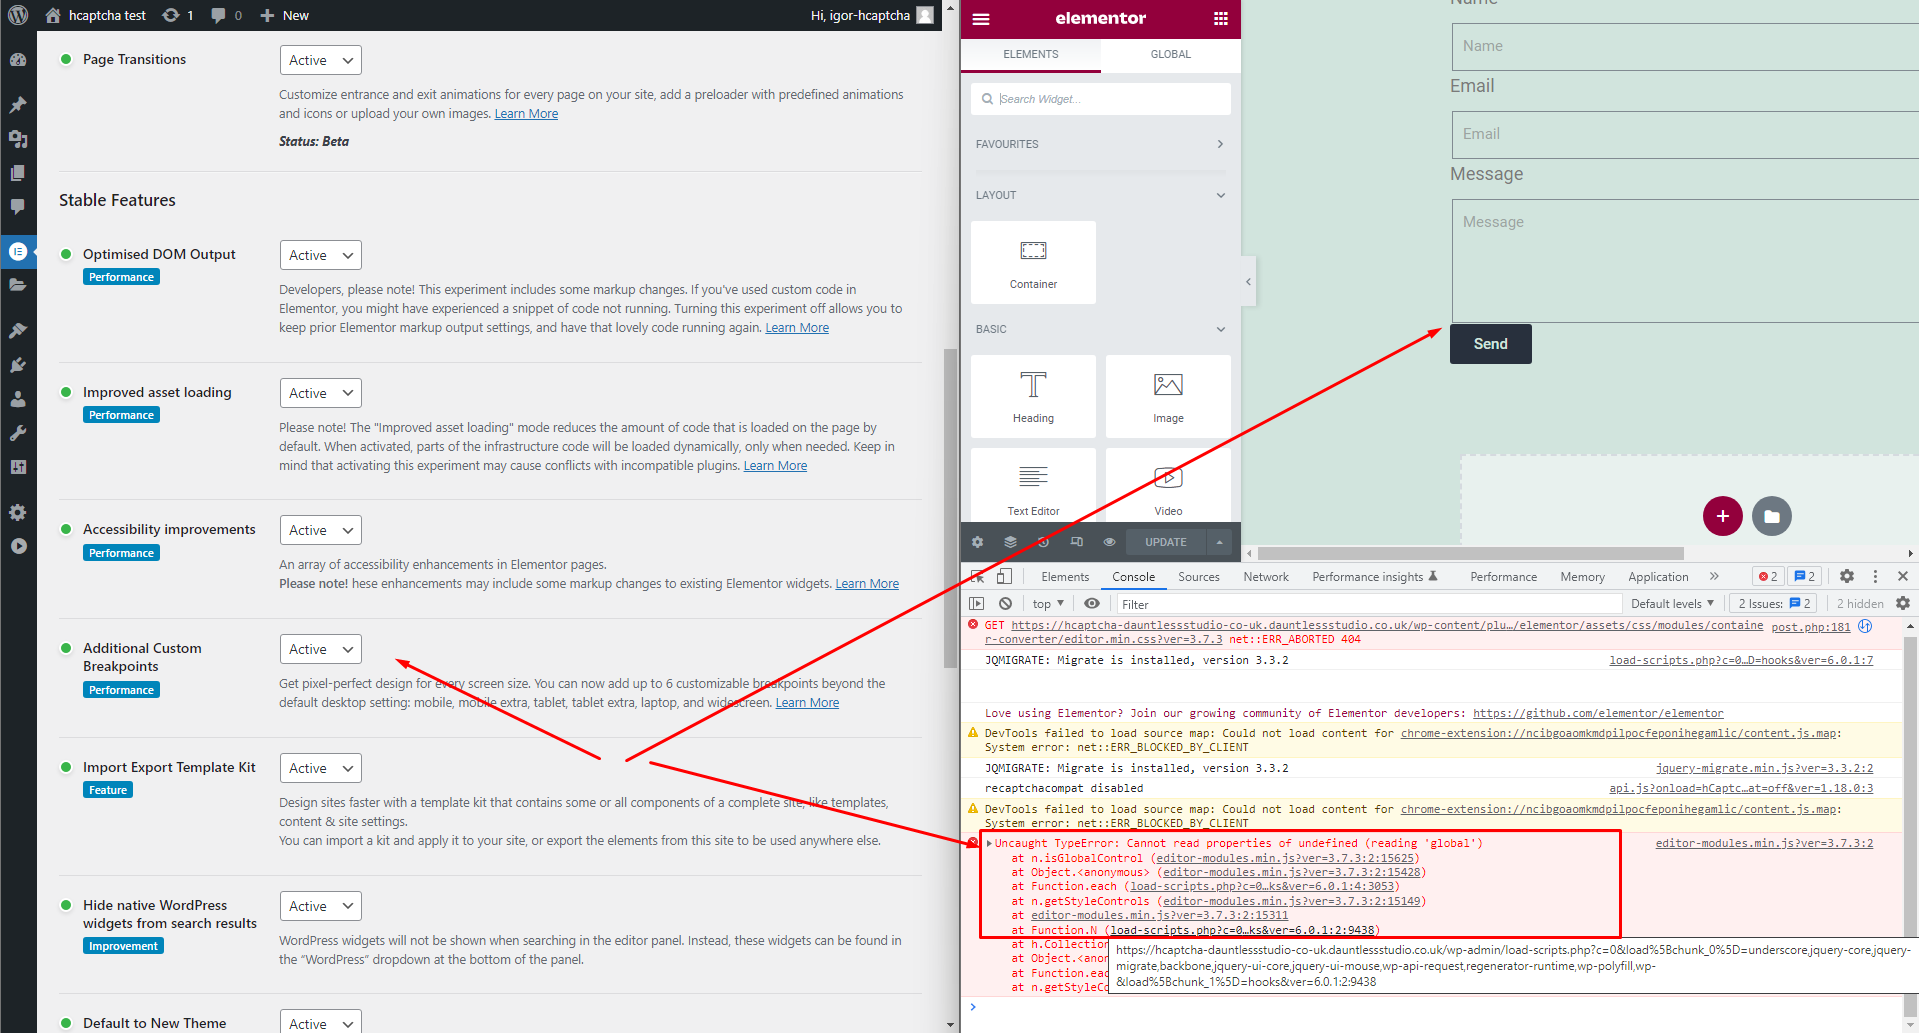
Task: Change Optimised DOM Output status dropdown
Action: [x=319, y=255]
